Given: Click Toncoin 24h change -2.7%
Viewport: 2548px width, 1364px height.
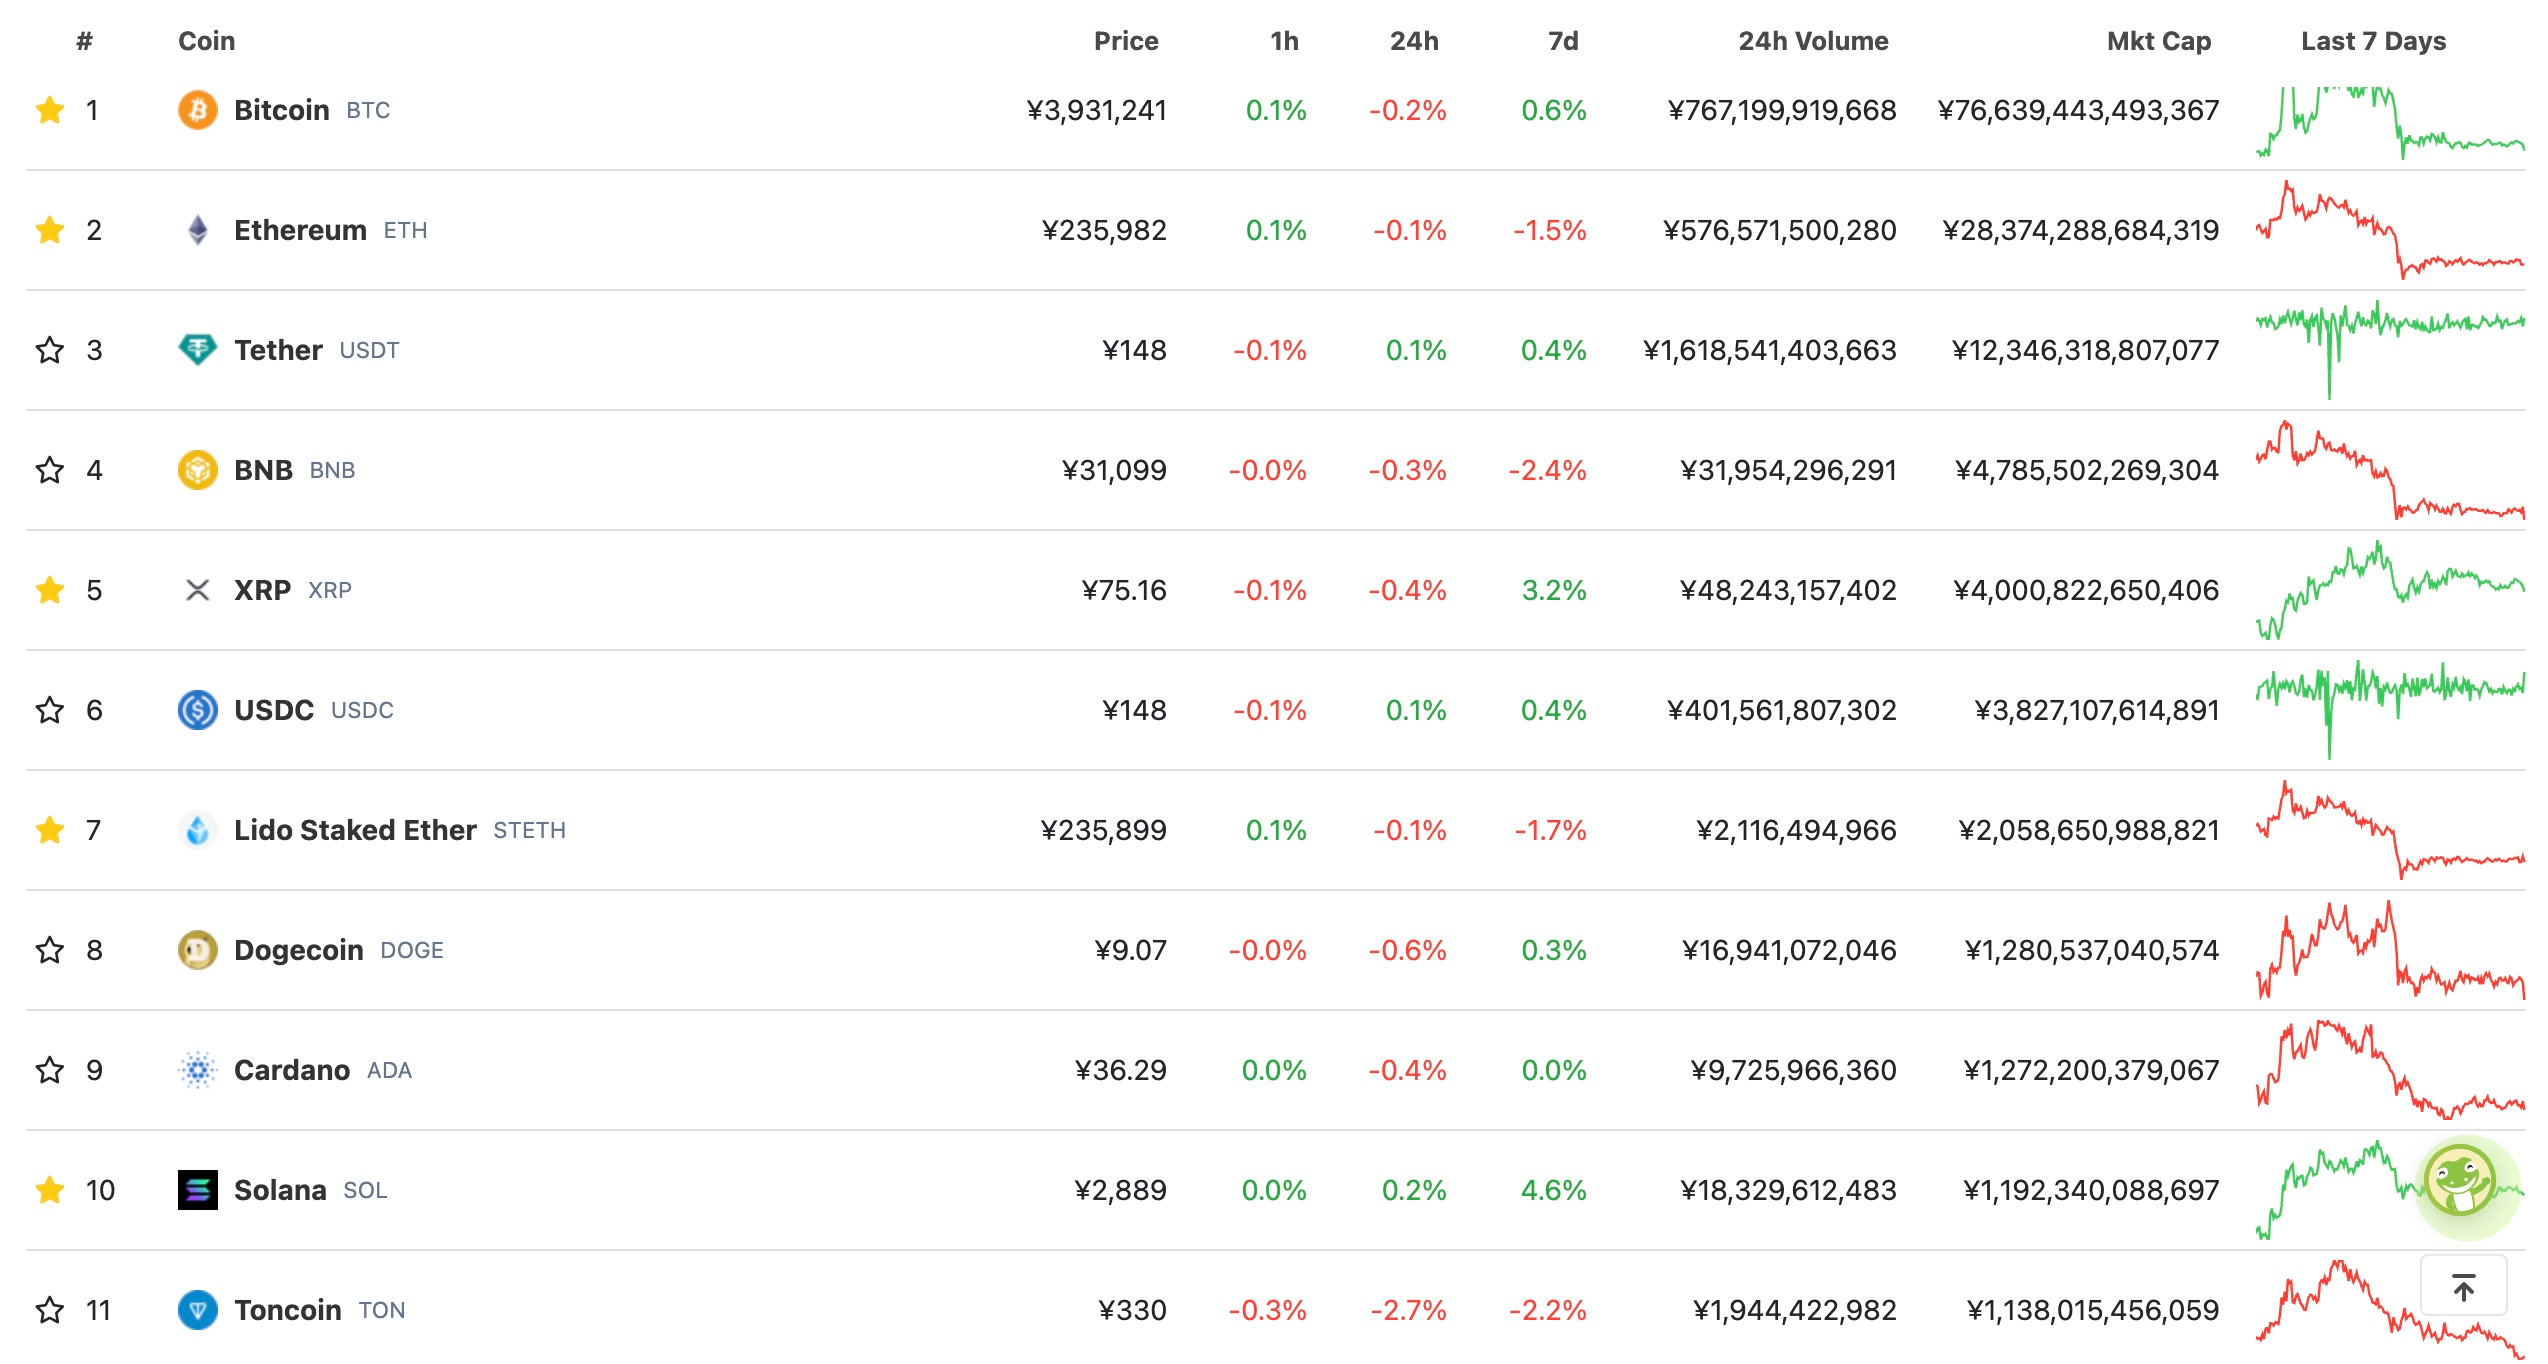Looking at the screenshot, I should coord(1408,1310).
